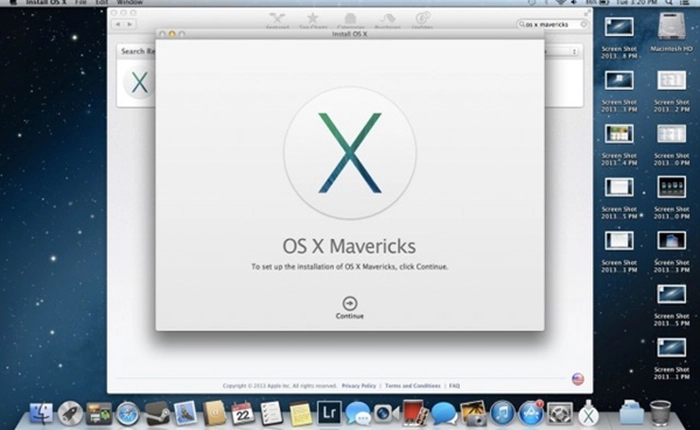Minimize the Install OS X window
Viewport: 700px width, 430px height.
[x=172, y=34]
